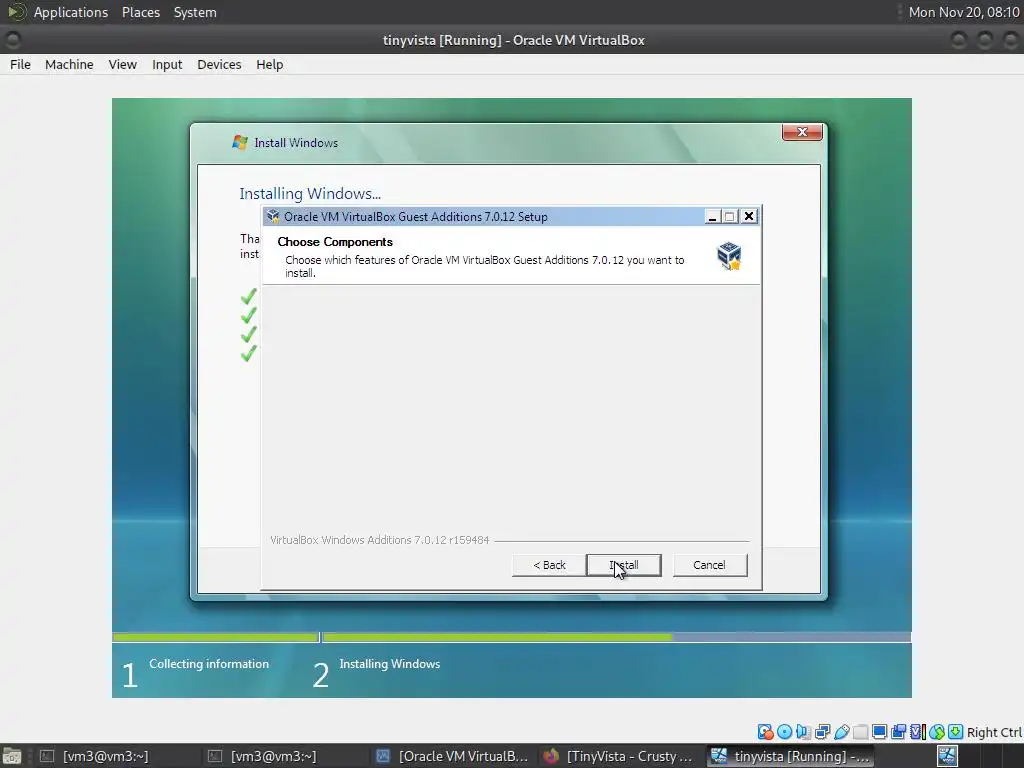Click the GNOME Applications menu logo icon
This screenshot has height=768, width=1024.
point(16,12)
